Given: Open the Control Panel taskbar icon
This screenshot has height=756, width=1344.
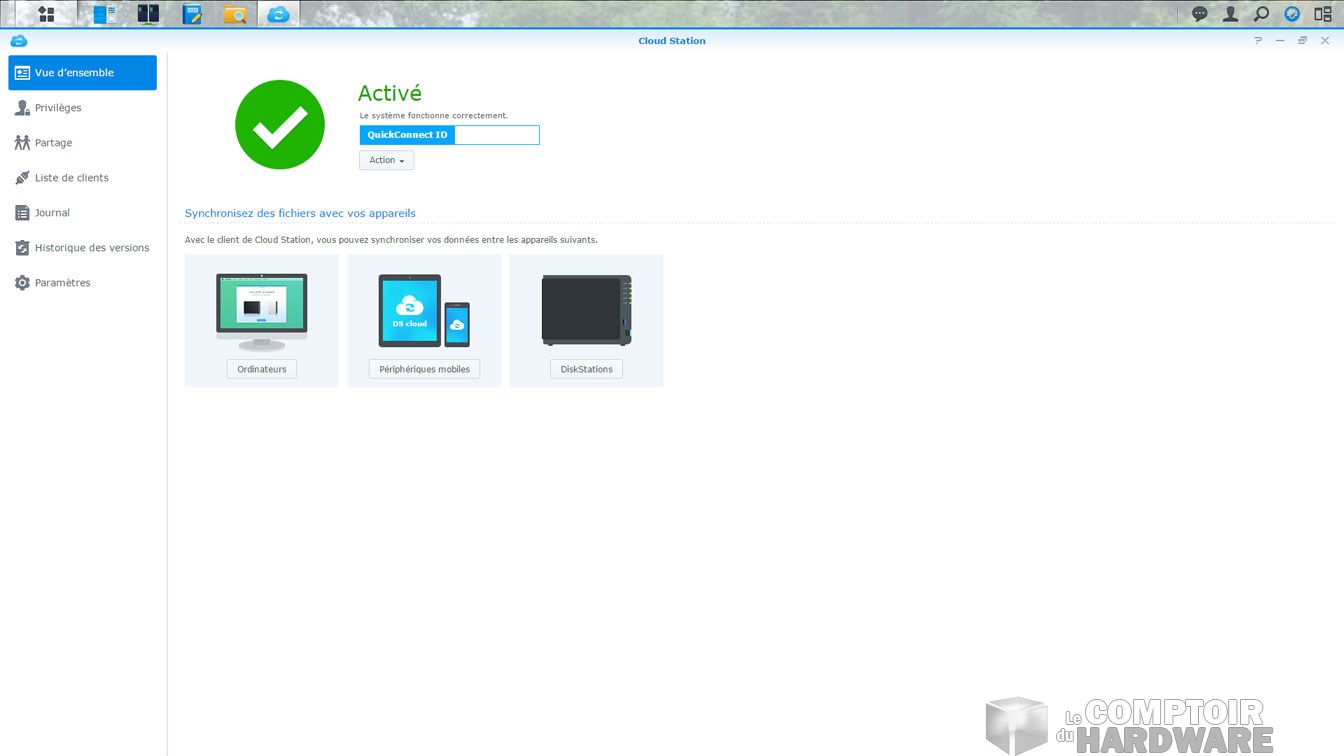Looking at the screenshot, I should (104, 14).
